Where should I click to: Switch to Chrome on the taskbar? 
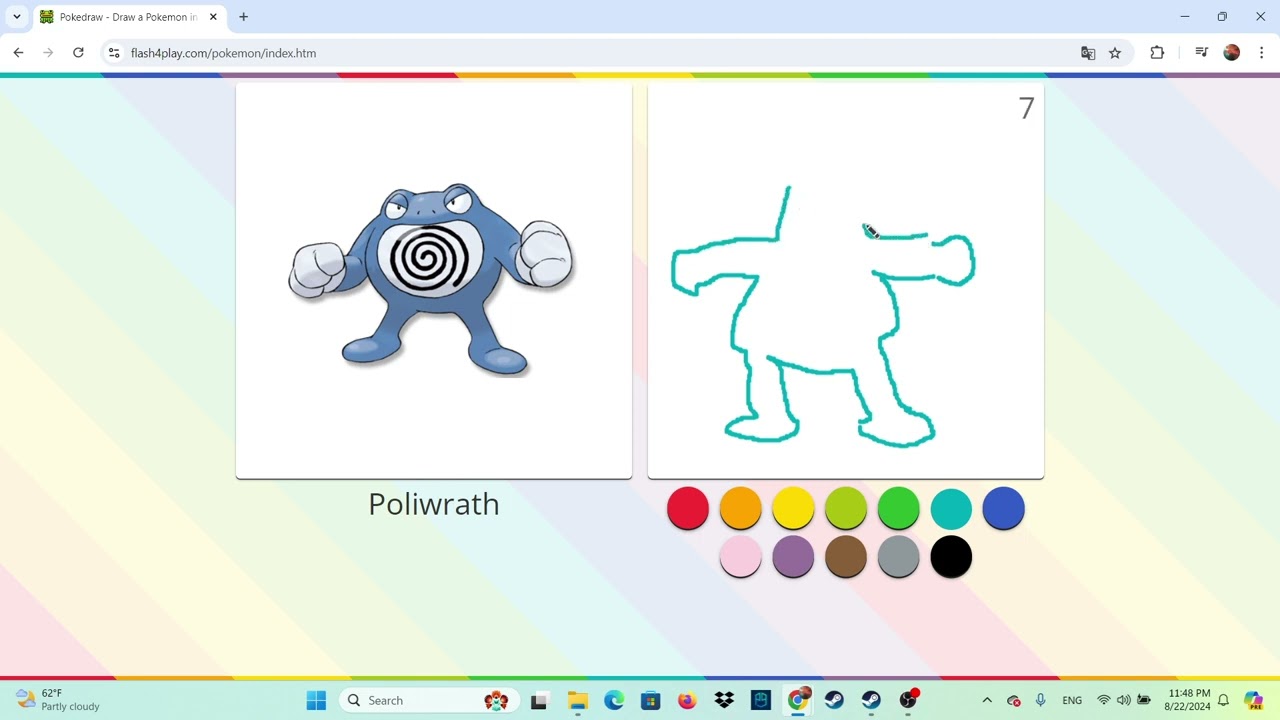798,700
